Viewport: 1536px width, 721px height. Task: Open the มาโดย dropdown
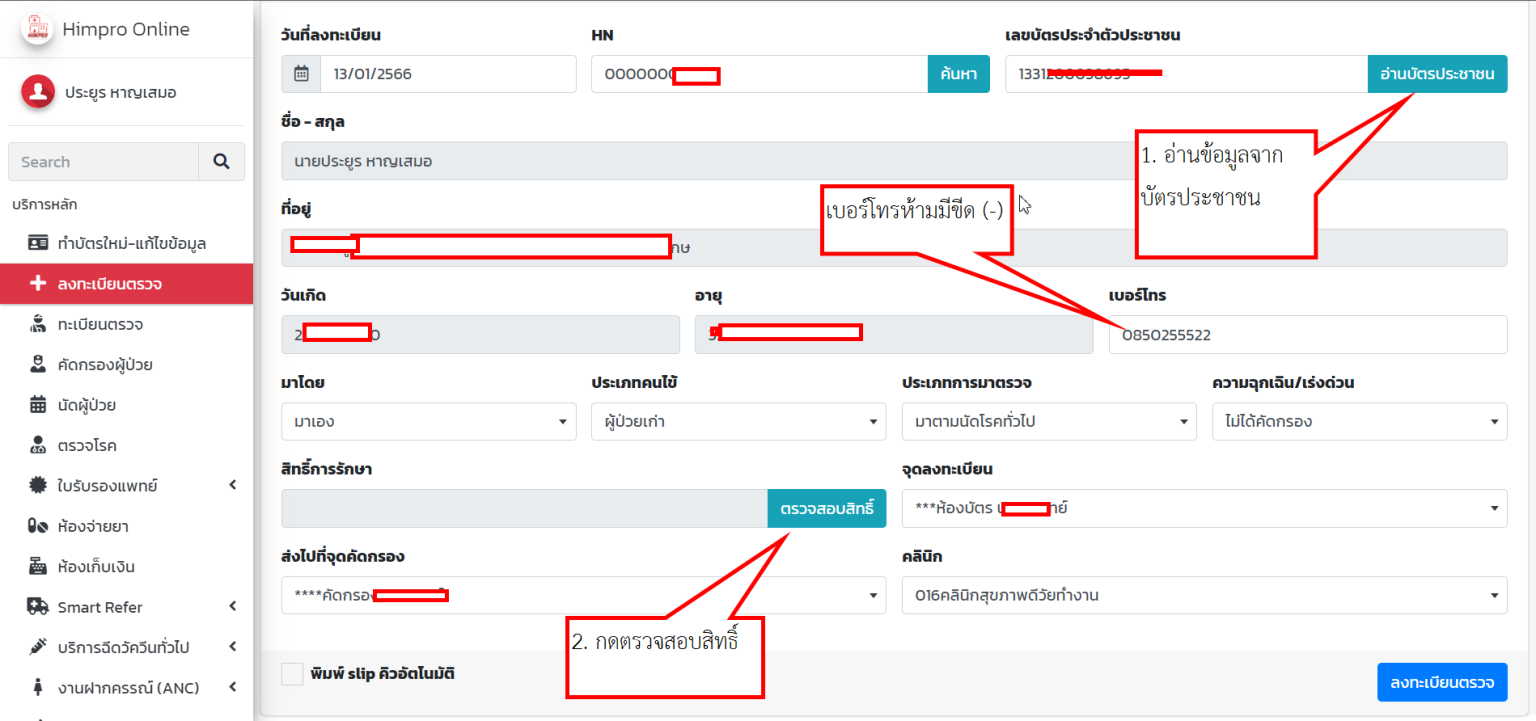click(428, 421)
